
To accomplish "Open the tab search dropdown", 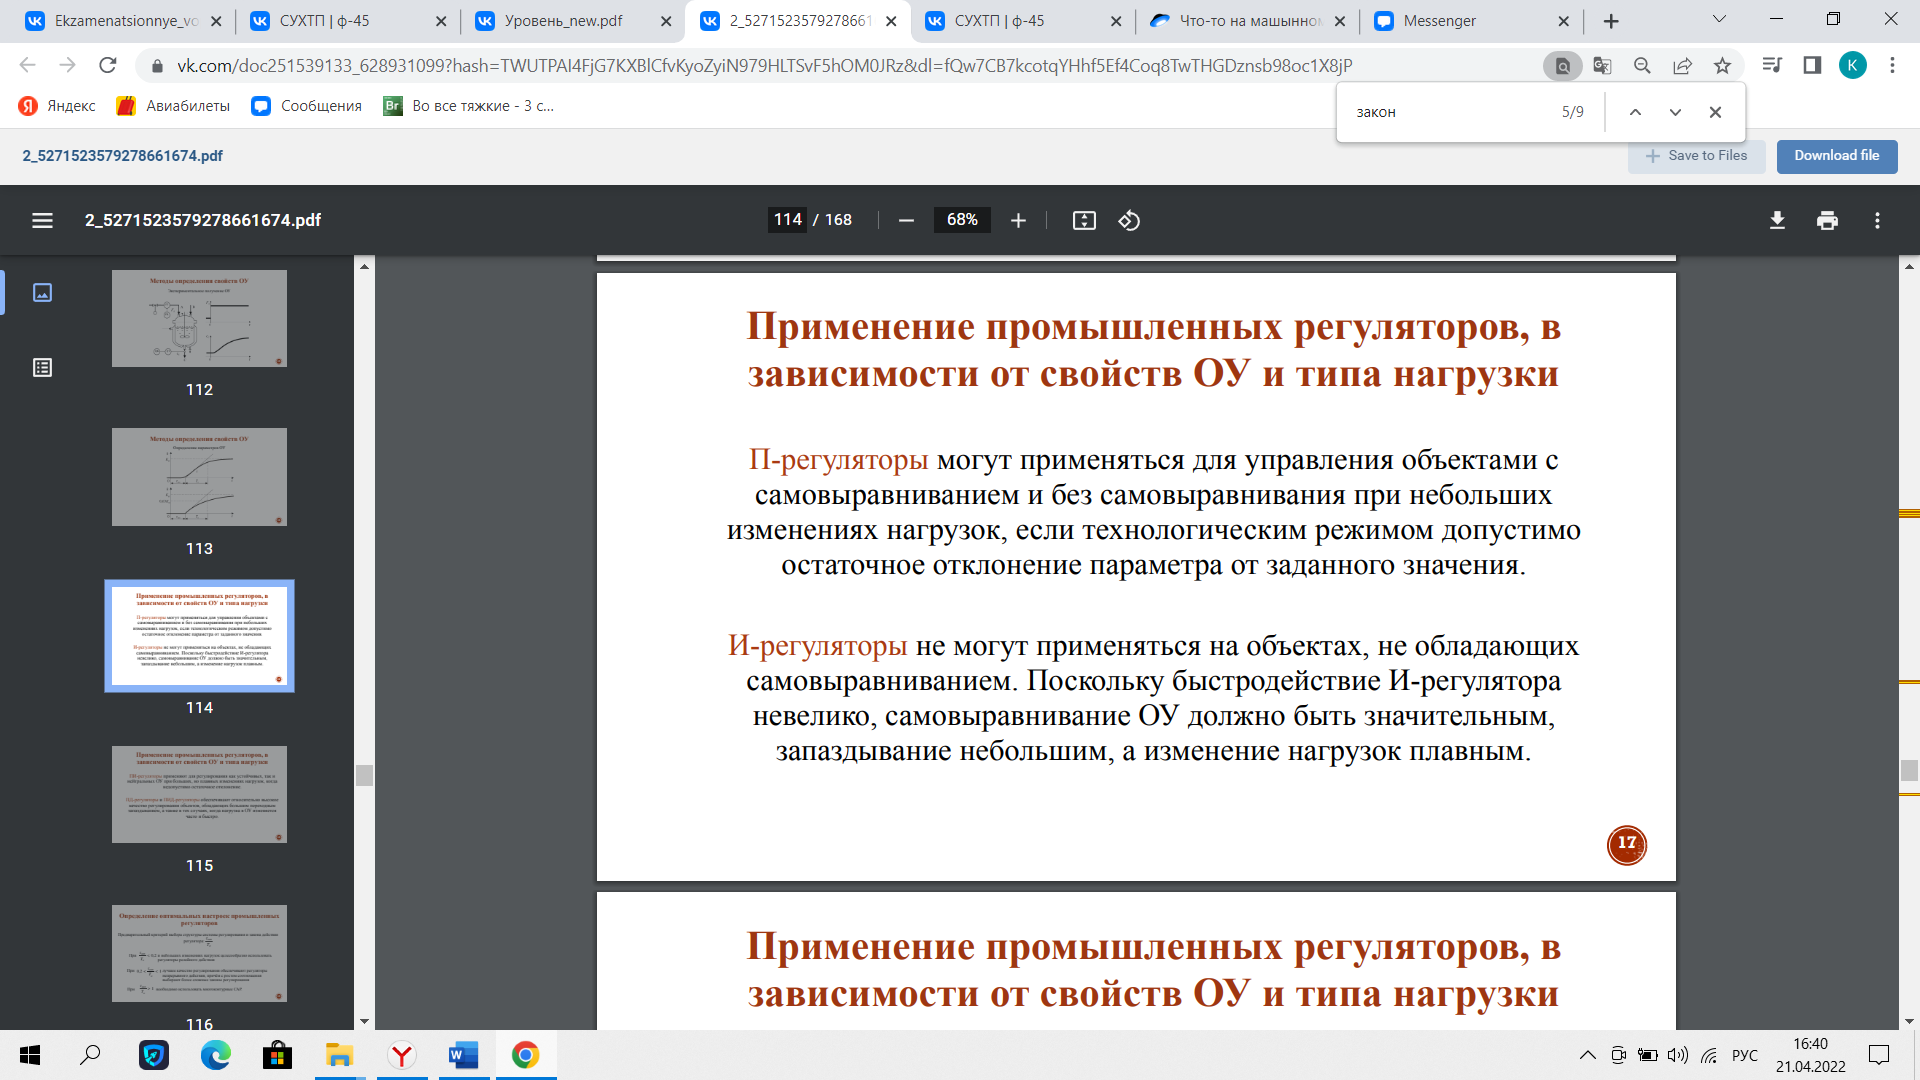I will [x=1719, y=19].
